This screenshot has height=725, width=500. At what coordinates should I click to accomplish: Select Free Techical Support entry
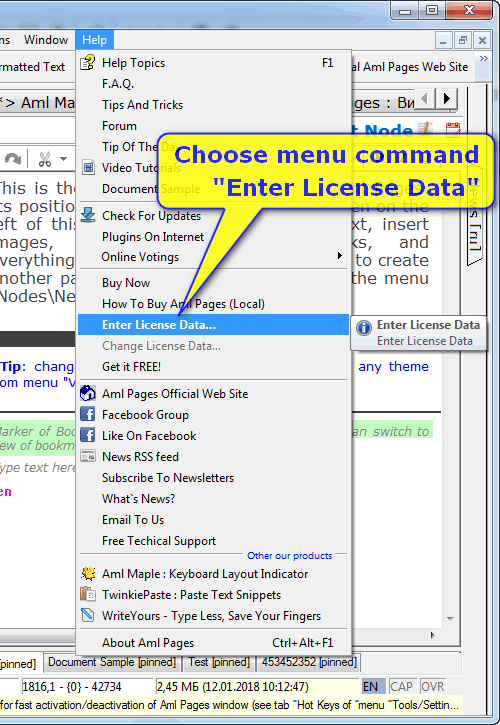(x=213, y=541)
